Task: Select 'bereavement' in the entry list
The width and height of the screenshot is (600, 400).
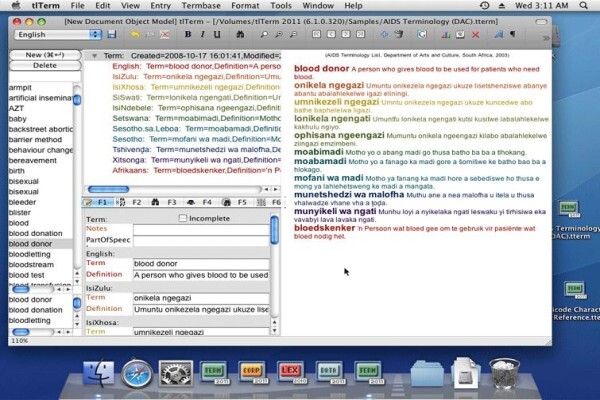Action: tap(33, 160)
